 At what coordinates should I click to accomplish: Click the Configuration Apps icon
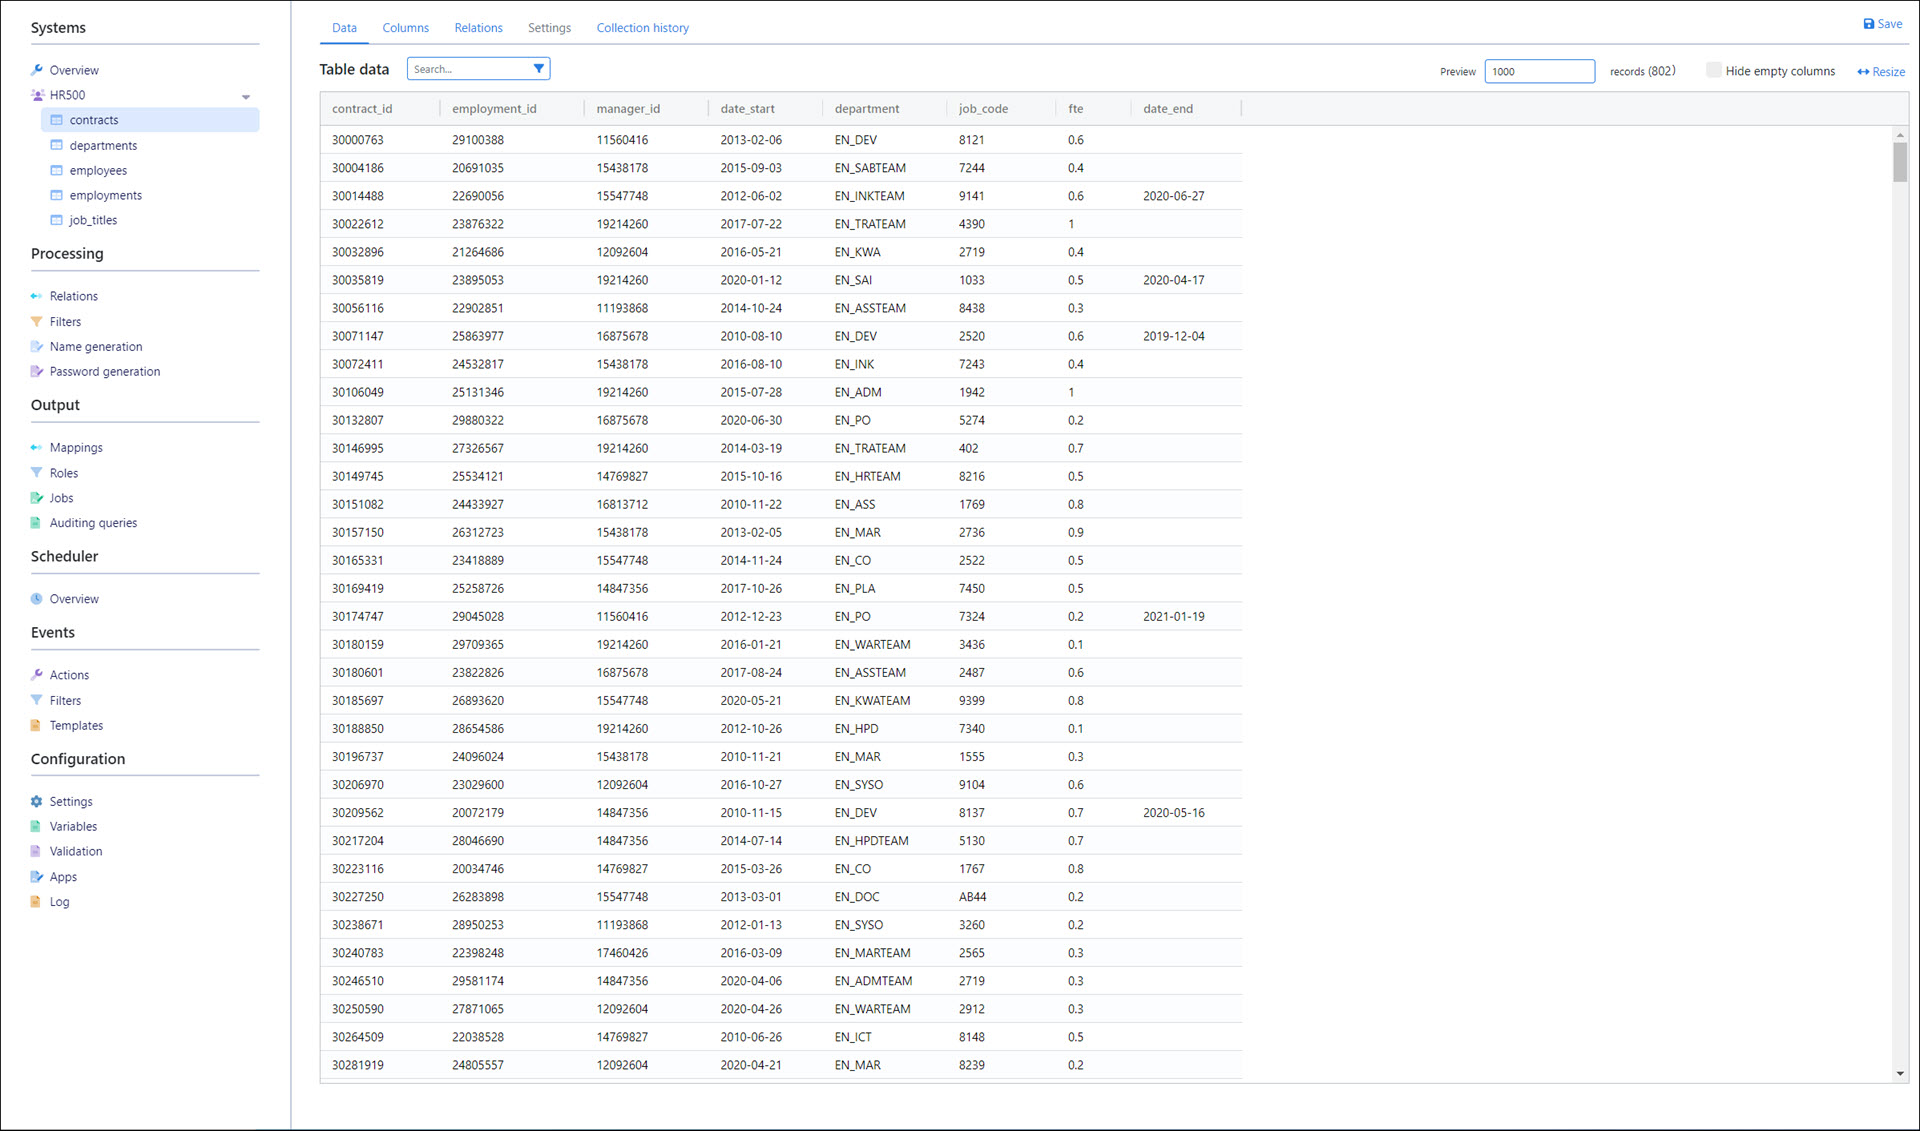[37, 877]
